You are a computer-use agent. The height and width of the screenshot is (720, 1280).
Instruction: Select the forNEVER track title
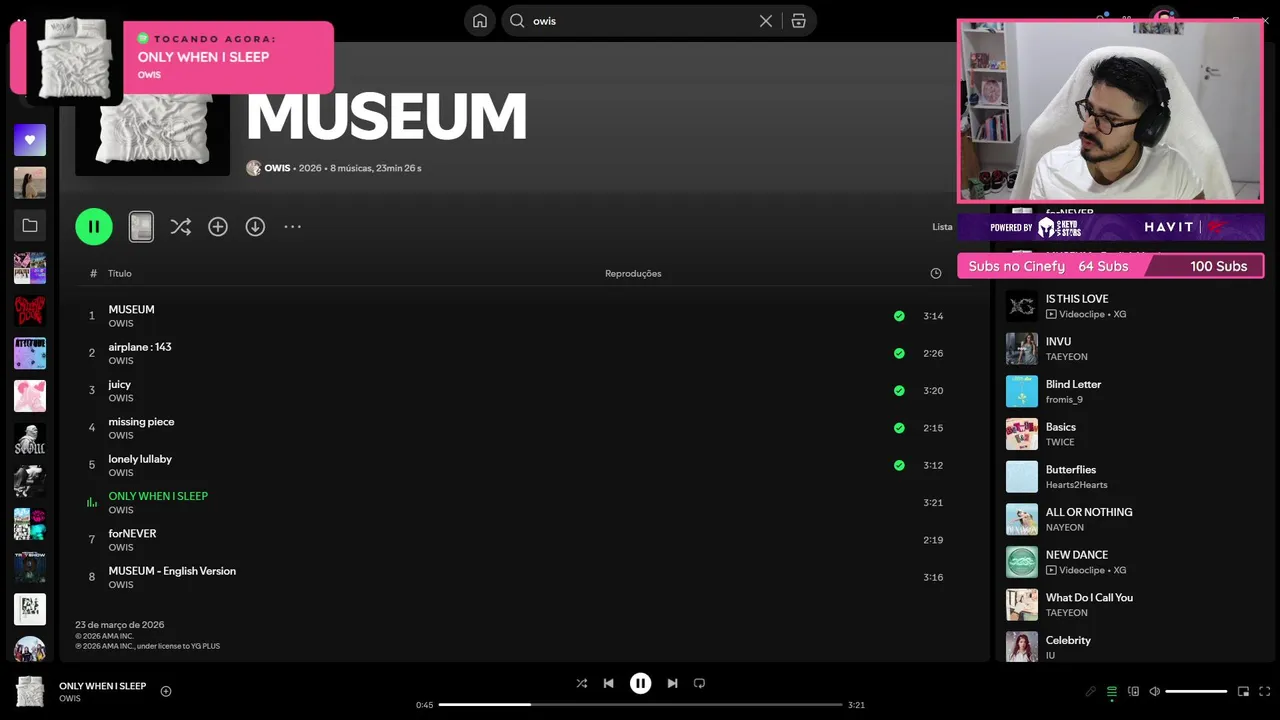click(x=132, y=534)
